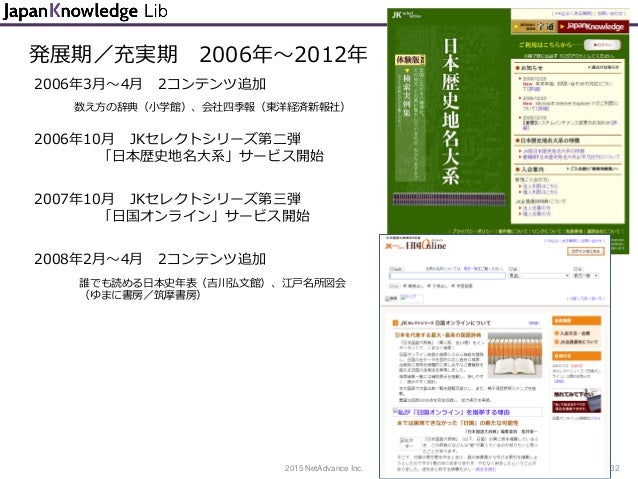Click the 触れてみて下さい banner

pyautogui.click(x=576, y=401)
